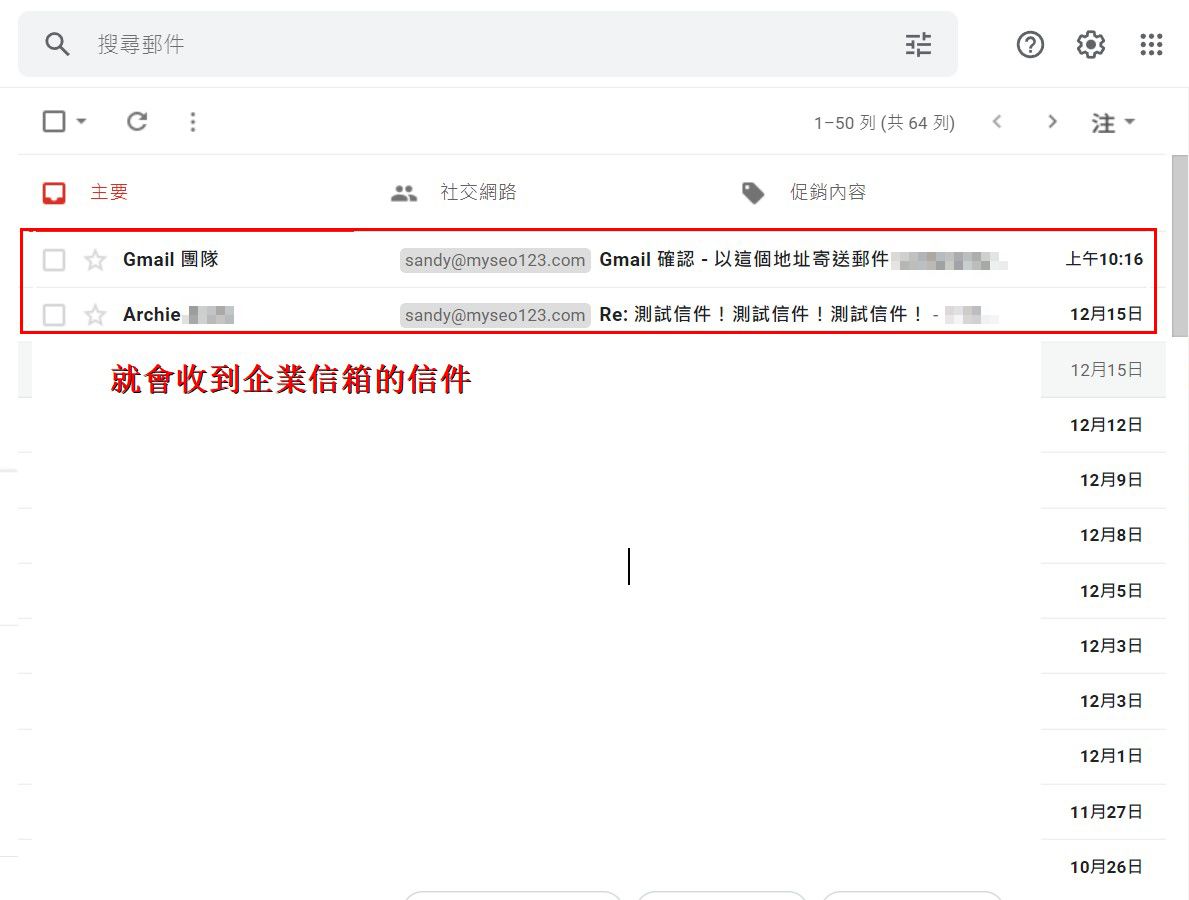Switch to the 社交網路 tab
Image resolution: width=1189 pixels, height=900 pixels.
pos(477,192)
